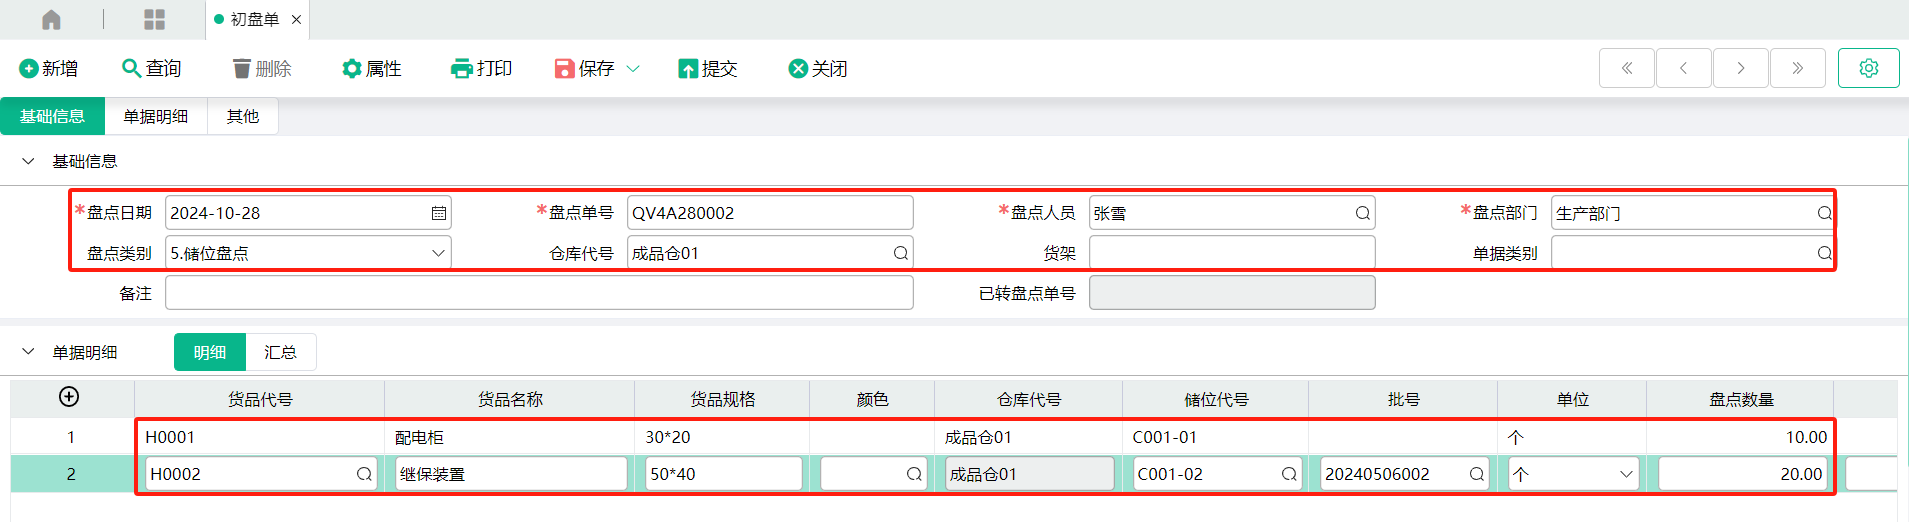Open the grid apps menu icon
This screenshot has height=522, width=1909.
(154, 19)
